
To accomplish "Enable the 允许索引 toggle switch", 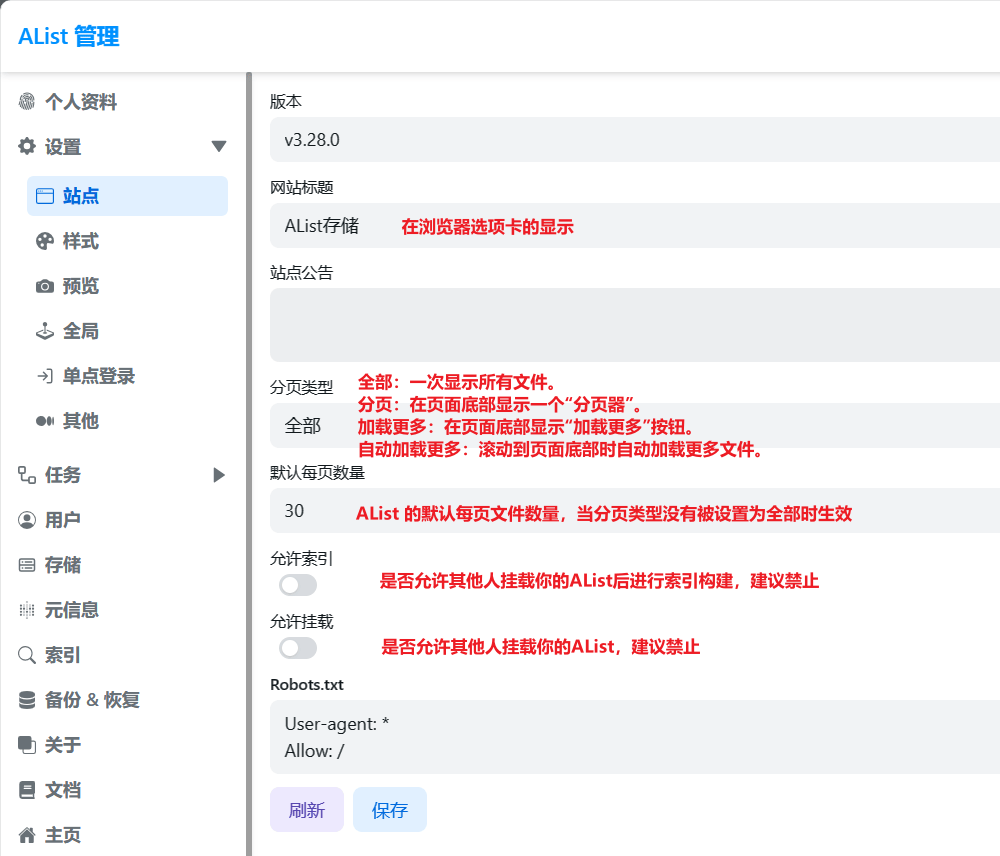I will click(298, 585).
